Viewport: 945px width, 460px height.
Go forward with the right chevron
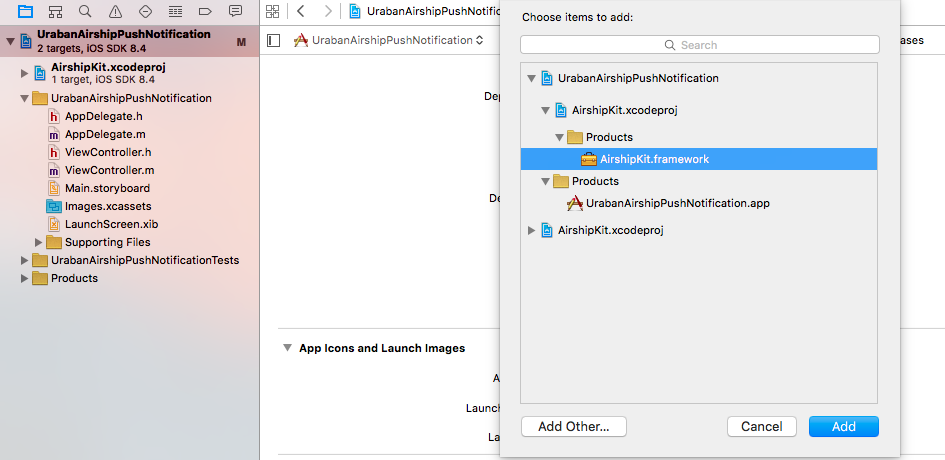pos(327,11)
